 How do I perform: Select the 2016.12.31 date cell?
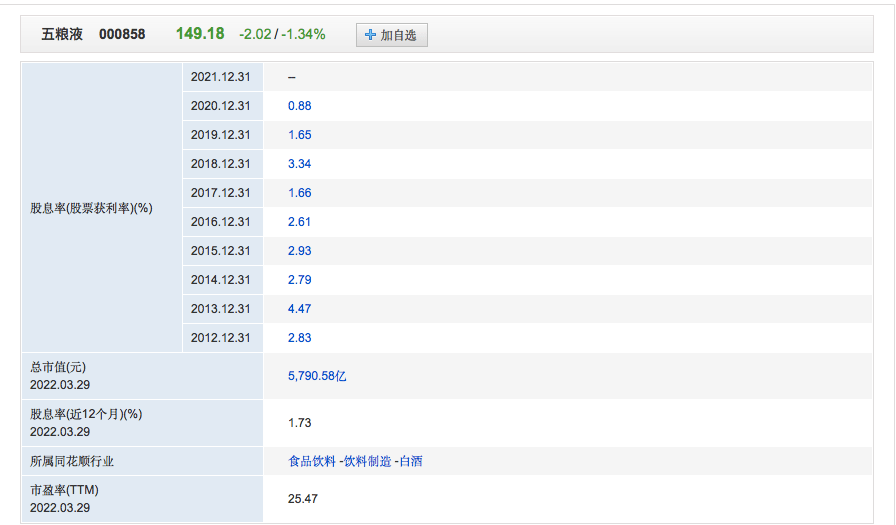(223, 222)
